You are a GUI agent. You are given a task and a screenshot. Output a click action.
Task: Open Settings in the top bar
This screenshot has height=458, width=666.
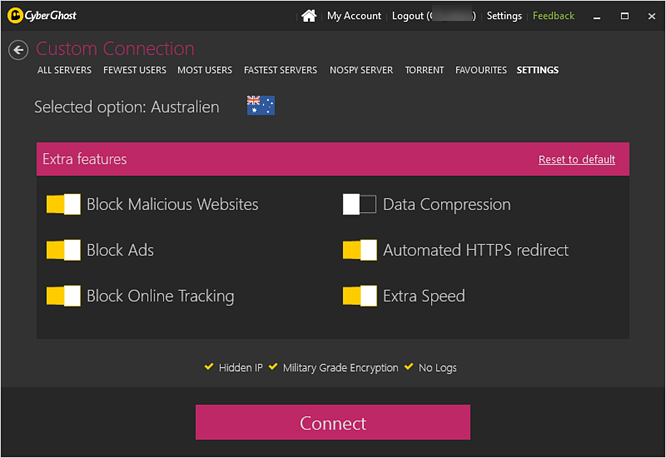[504, 16]
